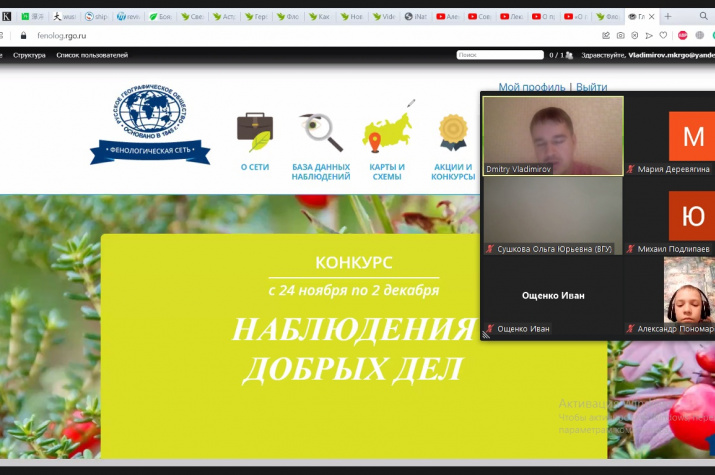Click muted mic icon beside the Ощенко Иван label
Viewport: 715px width, 475px height.
click(490, 329)
